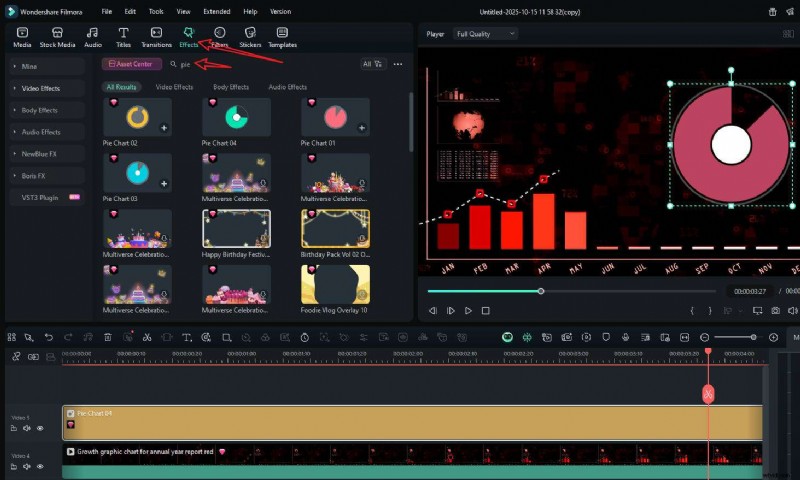This screenshot has height=480, width=800.
Task: Select the Happy Birthday Festive effect thumbnail
Action: [236, 229]
